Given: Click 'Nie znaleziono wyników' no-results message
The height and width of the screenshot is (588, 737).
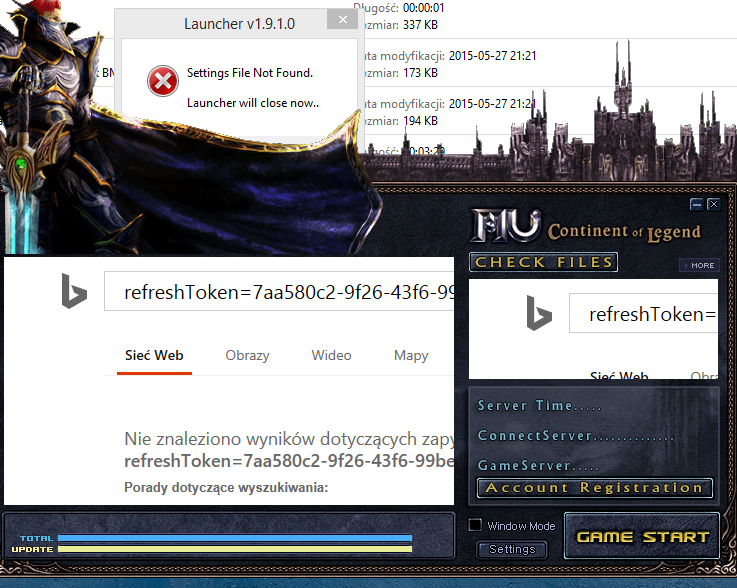Looking at the screenshot, I should coord(289,439).
